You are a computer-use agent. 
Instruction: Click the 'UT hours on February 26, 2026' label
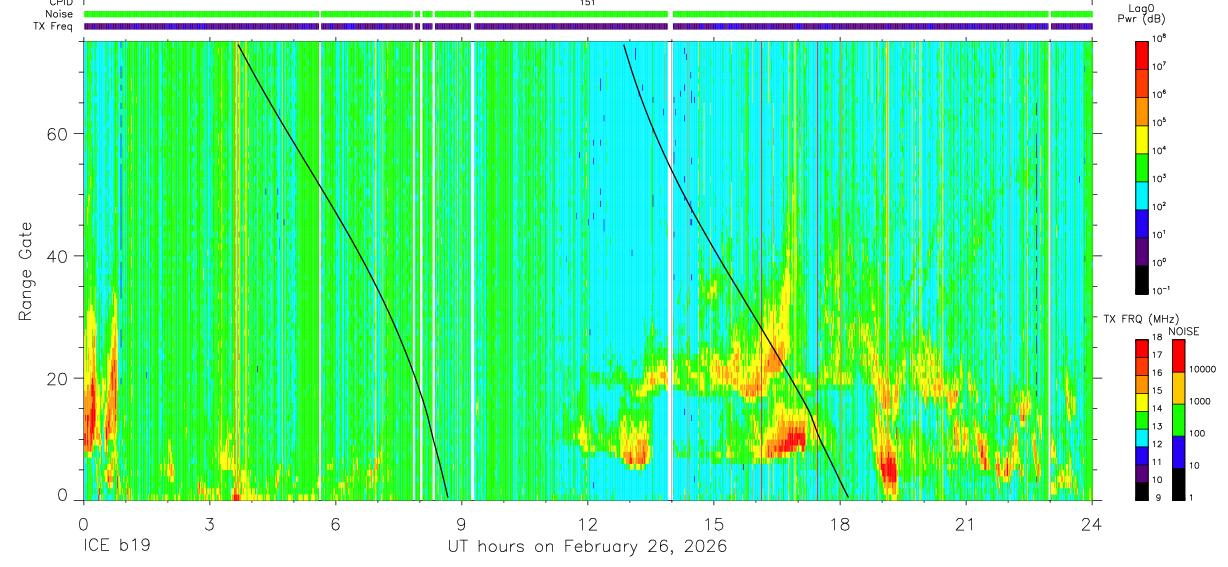click(586, 547)
